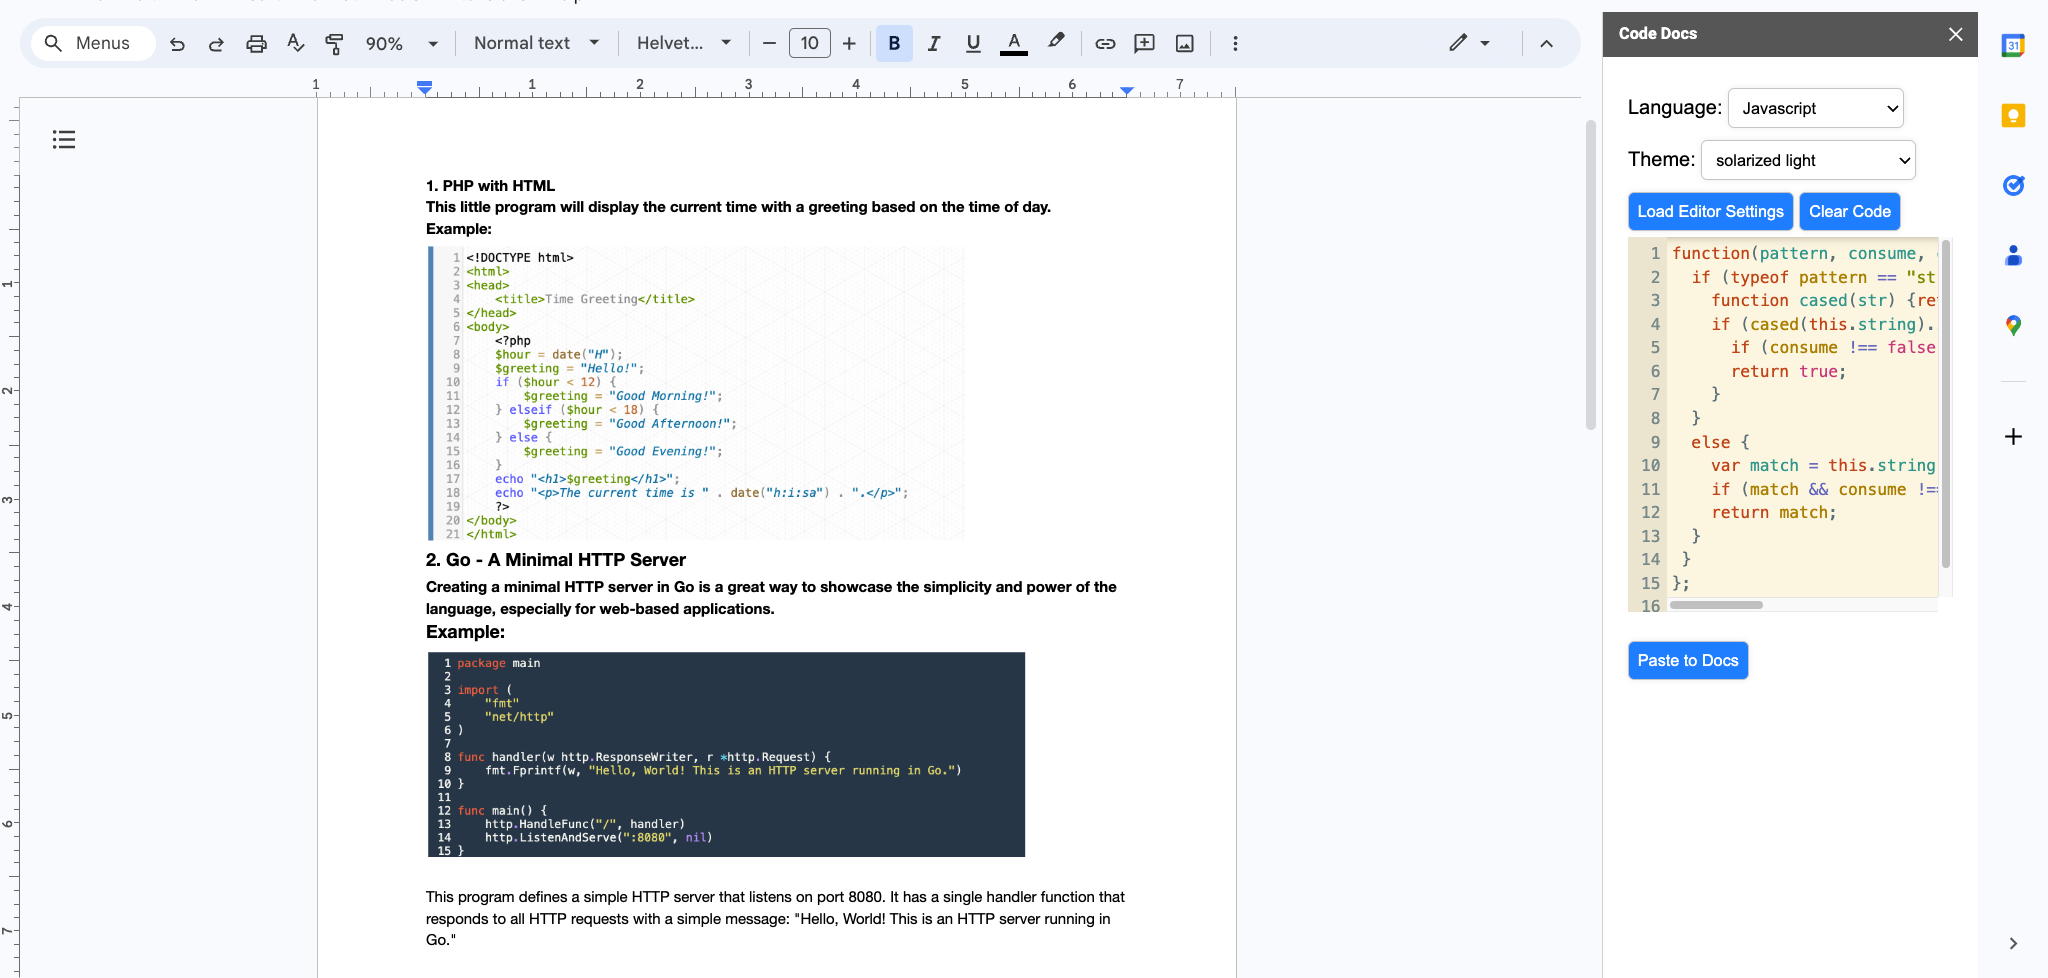Open the More options three-dot menu
Screen dimensions: 2048x978
click(1236, 43)
